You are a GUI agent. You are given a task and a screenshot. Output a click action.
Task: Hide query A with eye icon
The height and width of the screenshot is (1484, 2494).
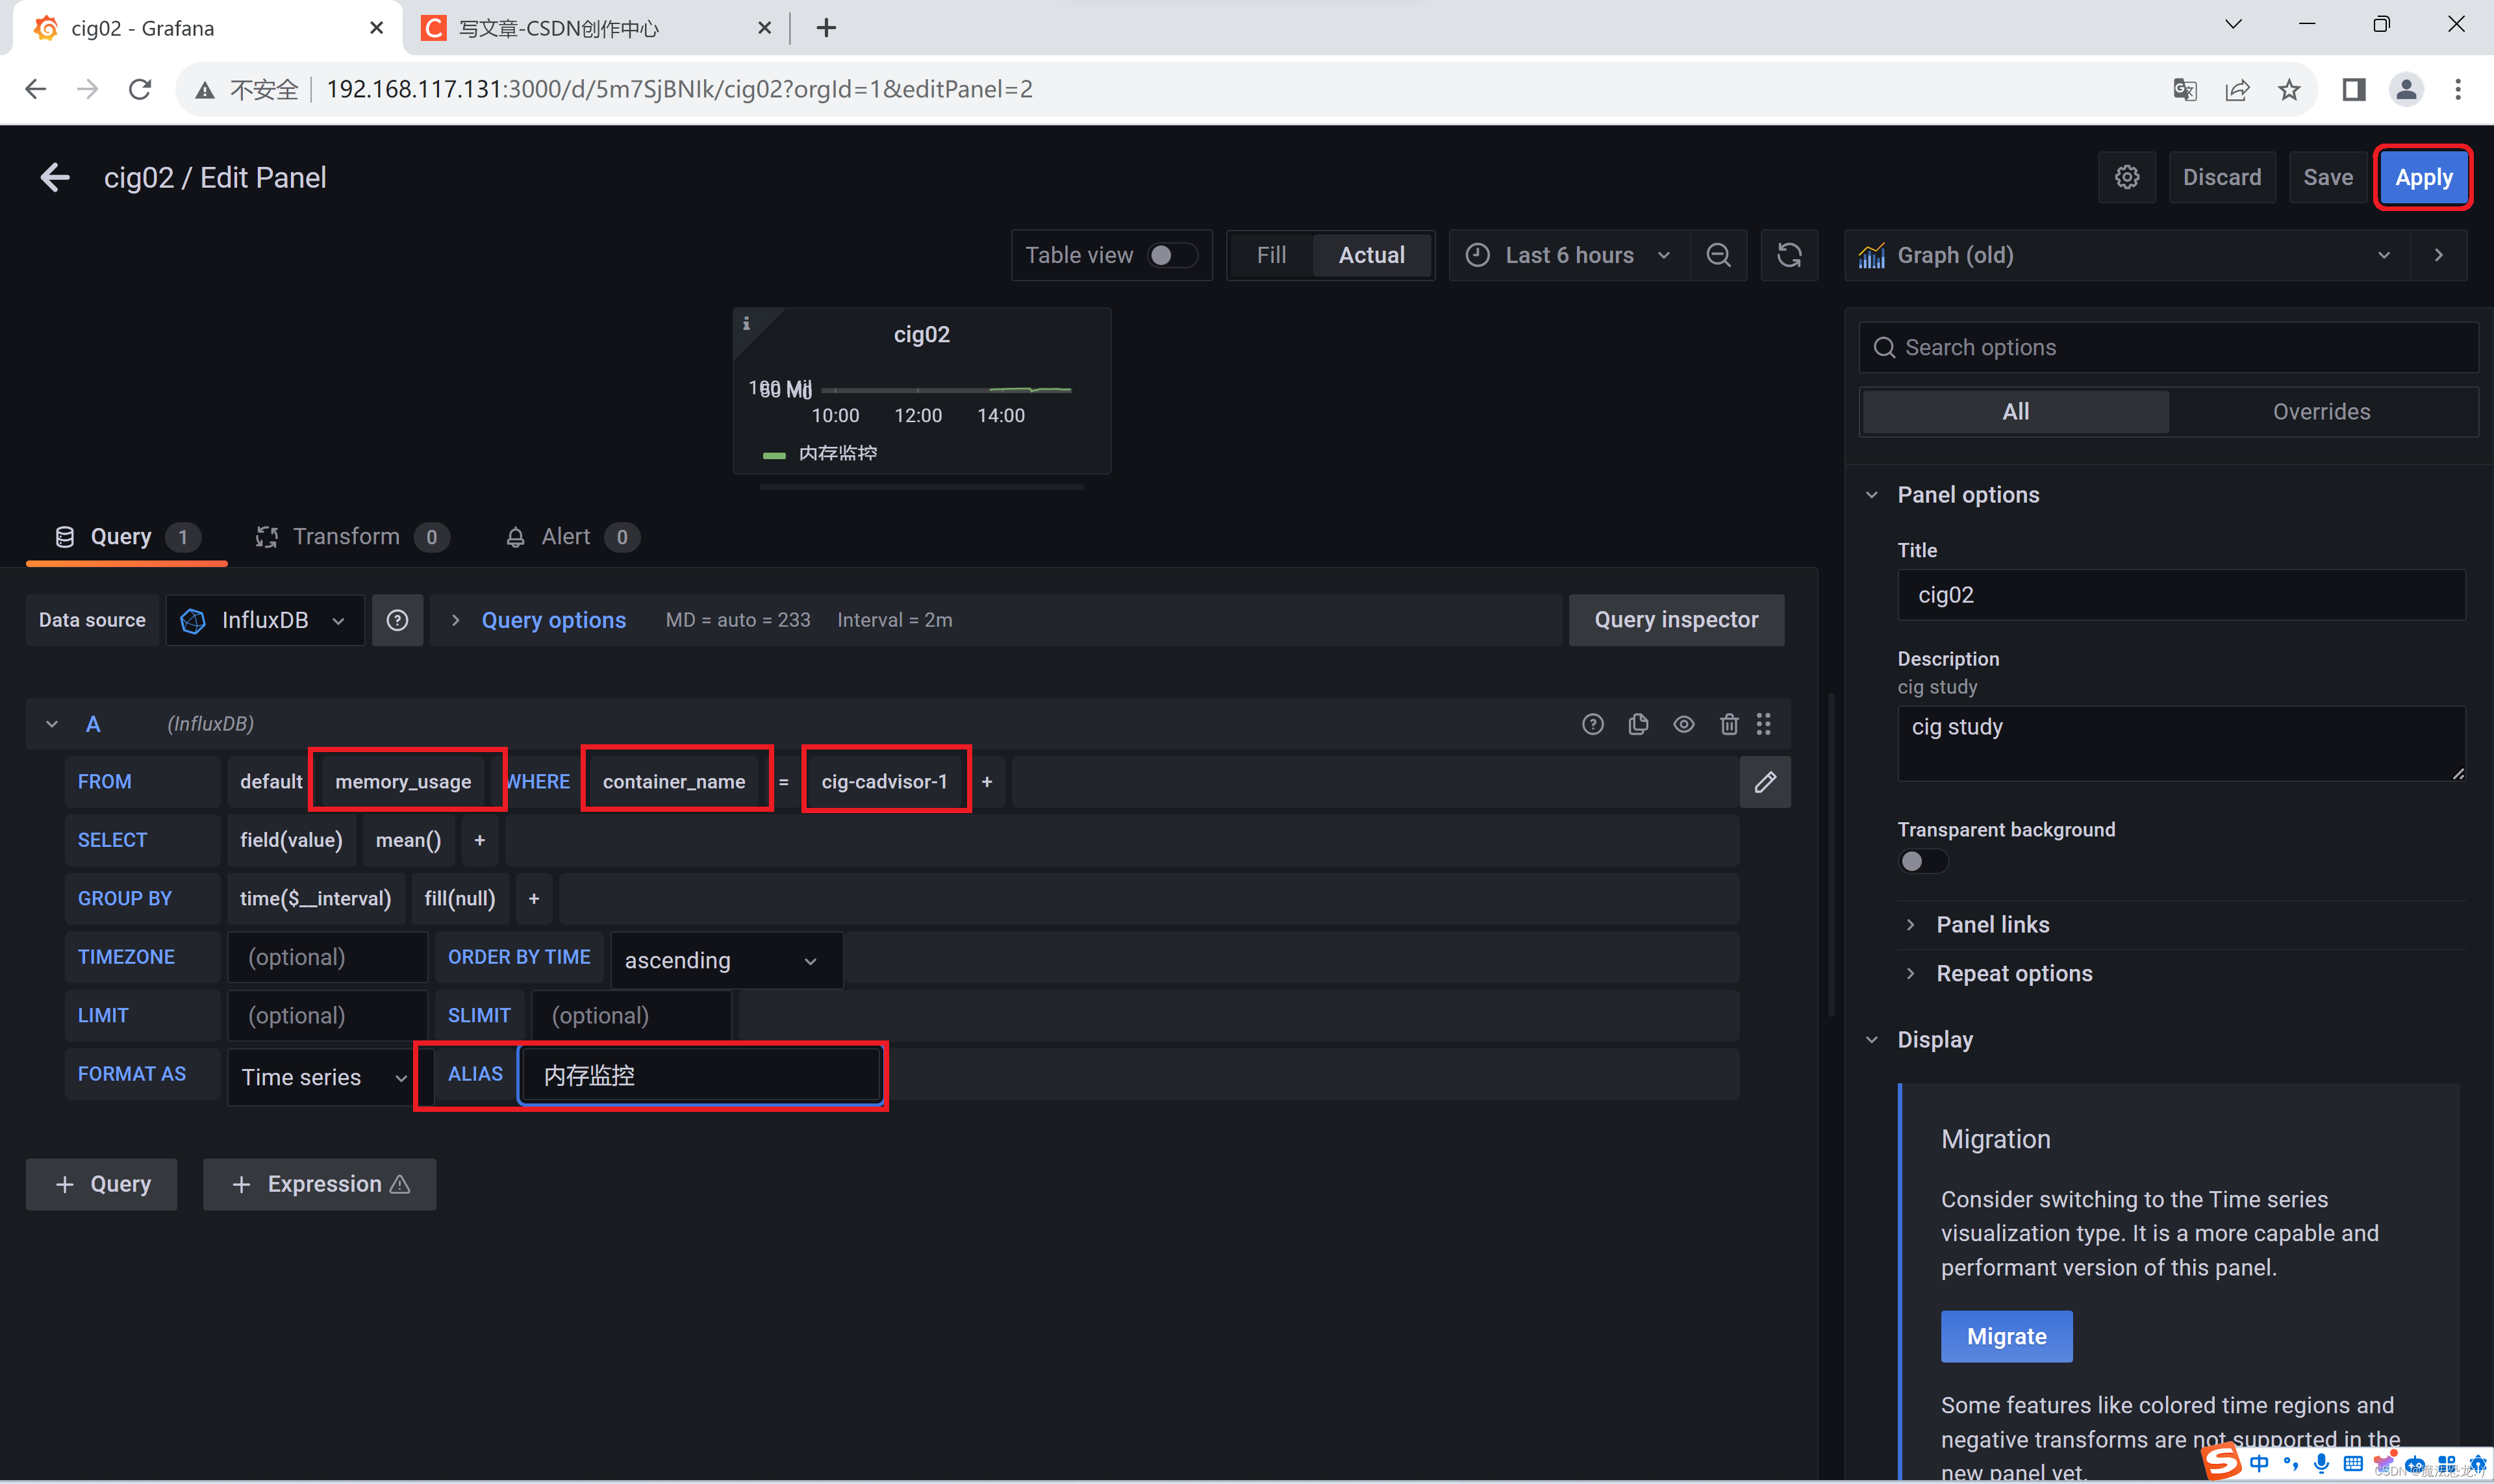[1684, 724]
